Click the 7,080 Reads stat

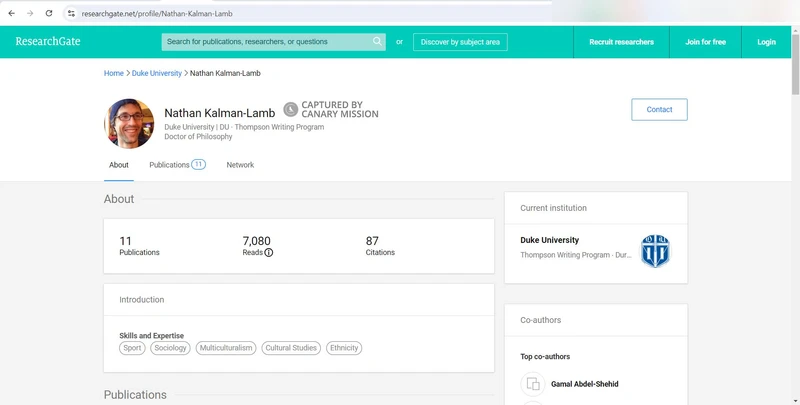coord(258,245)
